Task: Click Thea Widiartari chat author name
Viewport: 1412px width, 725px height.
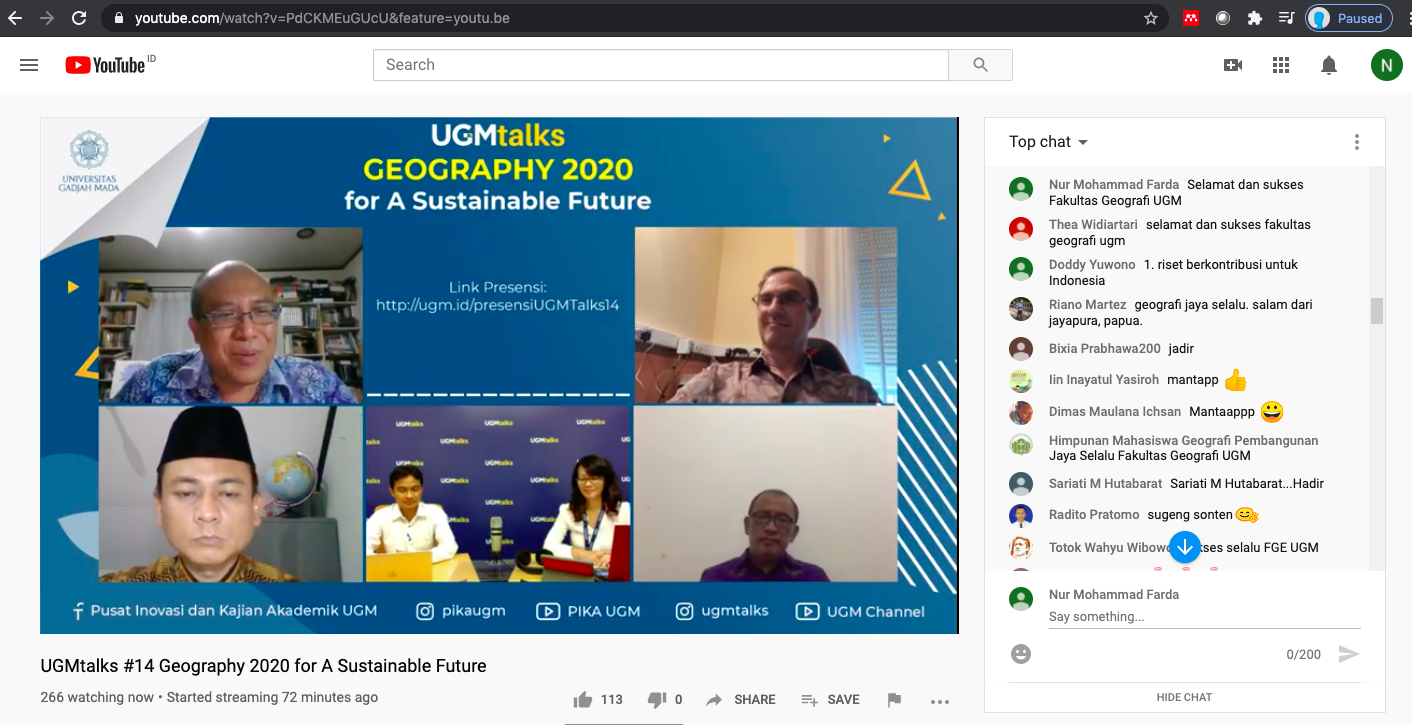Action: 1094,225
